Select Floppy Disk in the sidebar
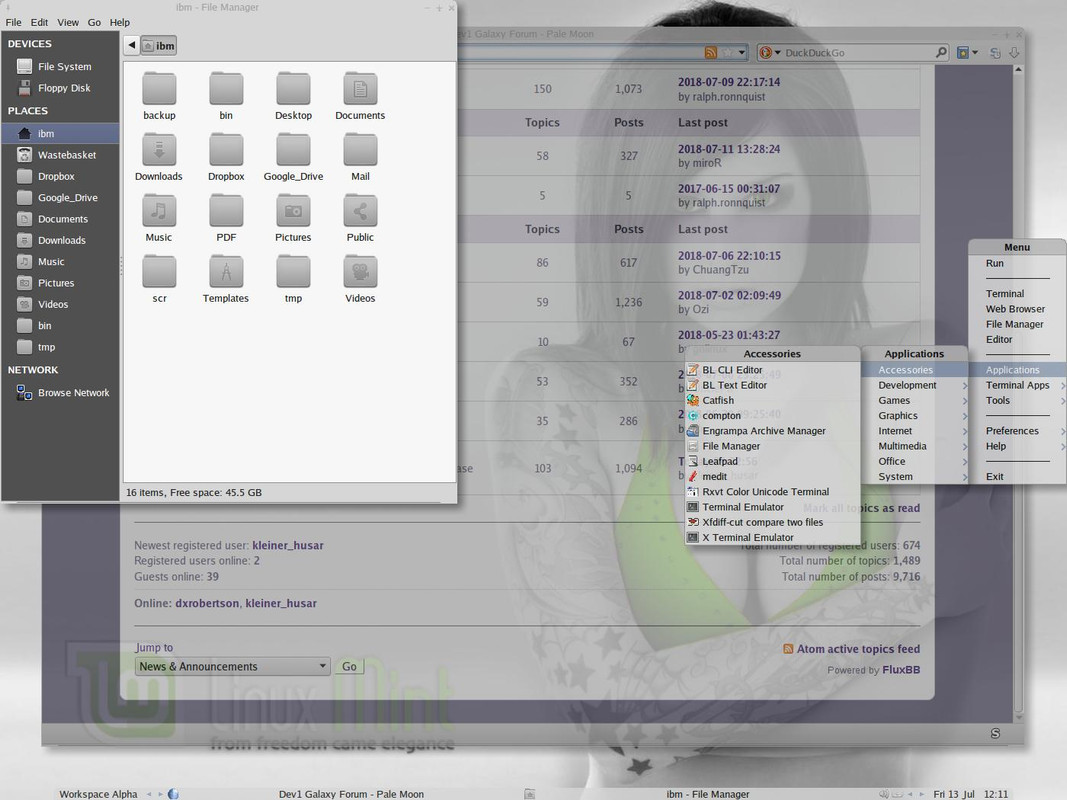Image resolution: width=1067 pixels, height=800 pixels. [60, 88]
